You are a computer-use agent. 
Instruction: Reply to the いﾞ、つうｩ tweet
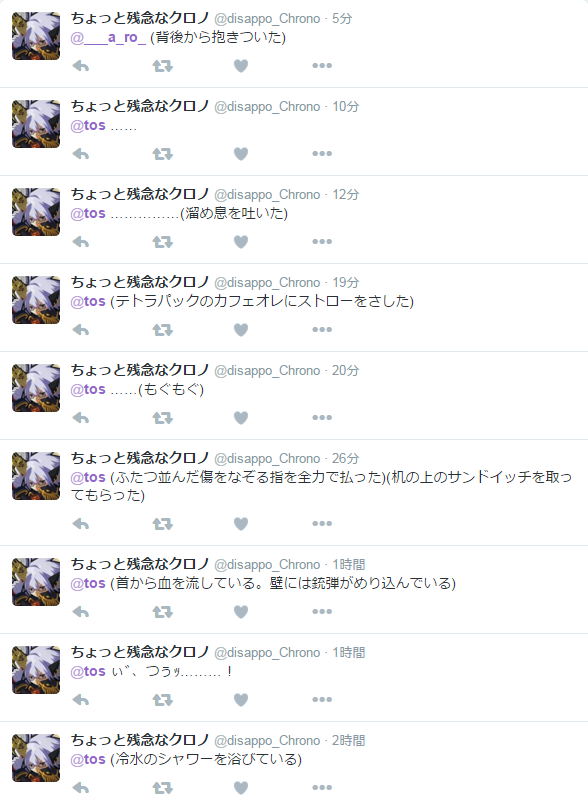80,700
